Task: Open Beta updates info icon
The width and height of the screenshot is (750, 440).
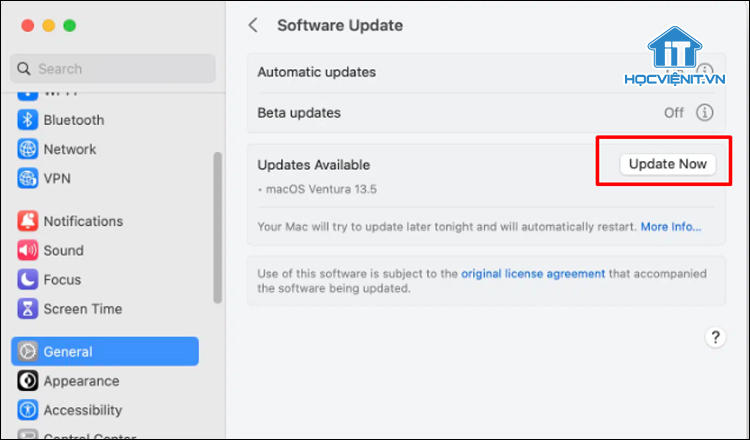Action: tap(705, 113)
